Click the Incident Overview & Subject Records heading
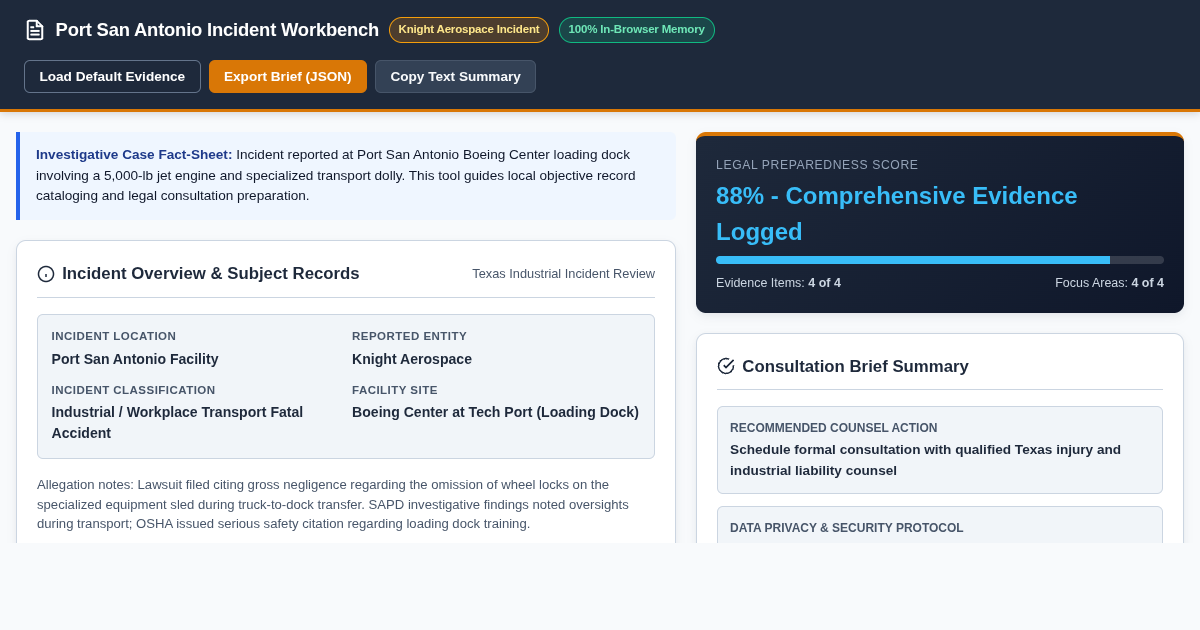 tap(211, 274)
